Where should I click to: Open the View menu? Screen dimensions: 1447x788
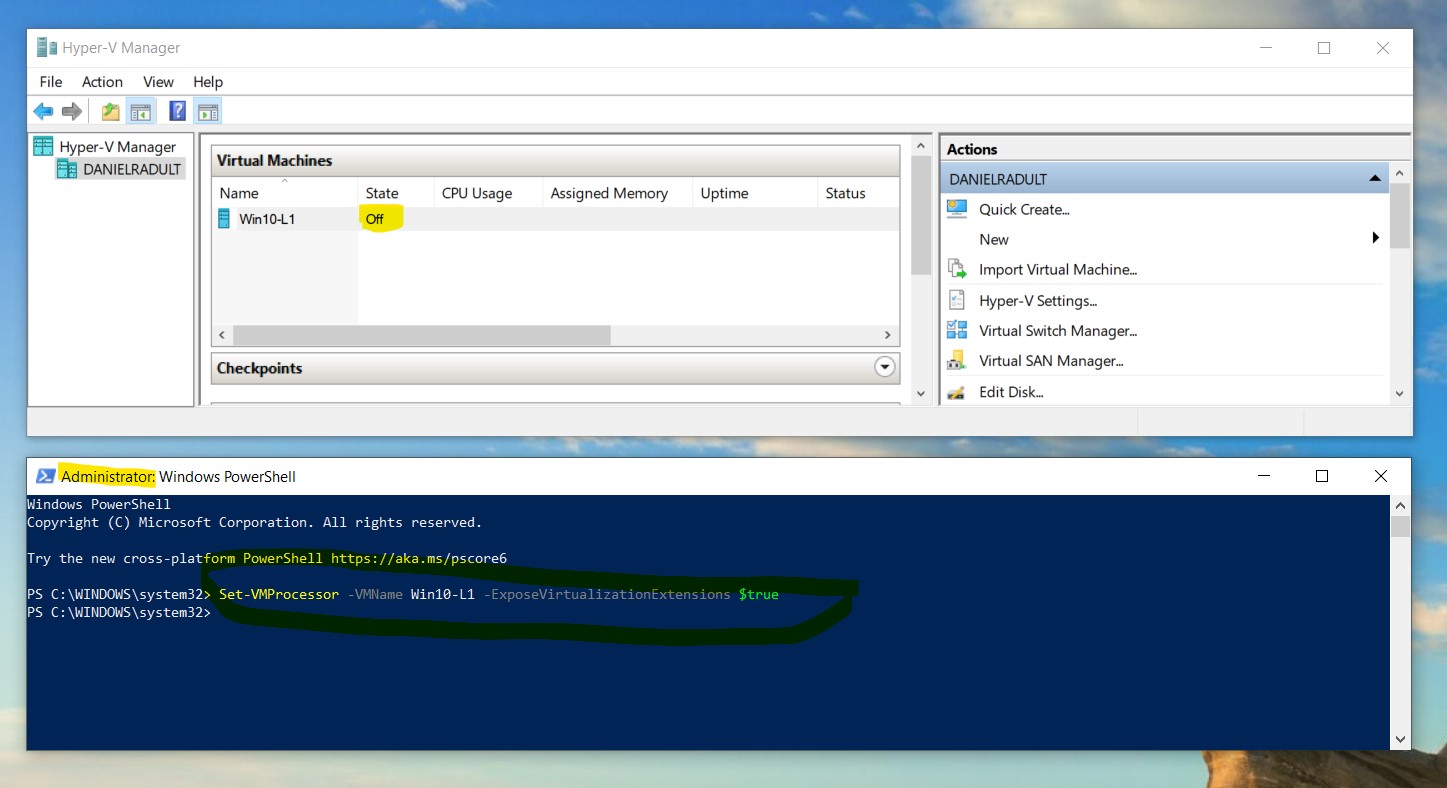click(158, 82)
